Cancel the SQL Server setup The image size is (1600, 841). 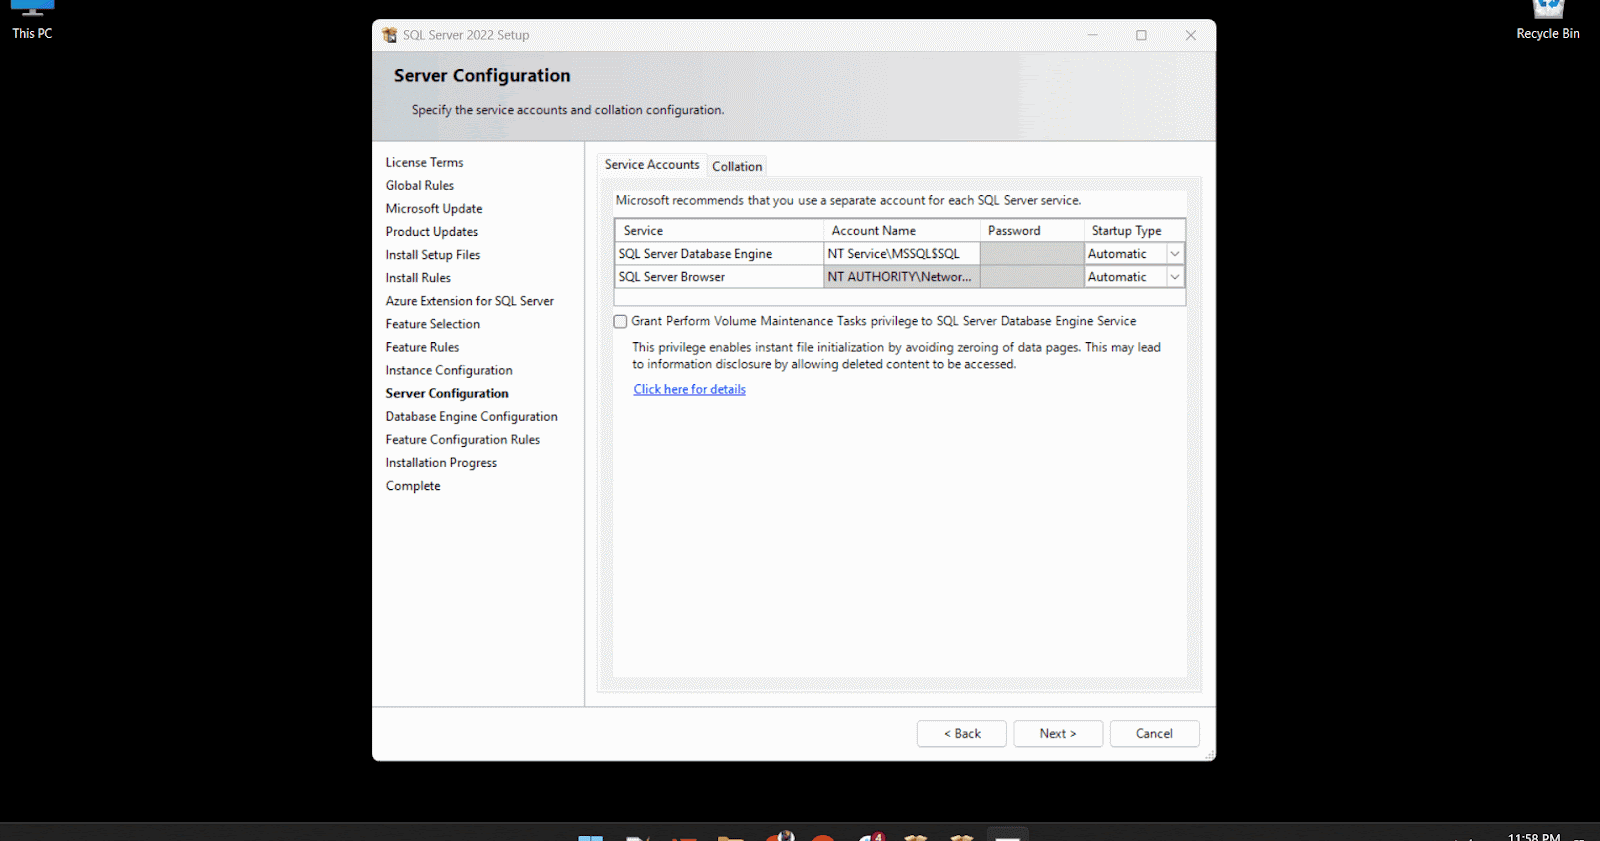1154,733
